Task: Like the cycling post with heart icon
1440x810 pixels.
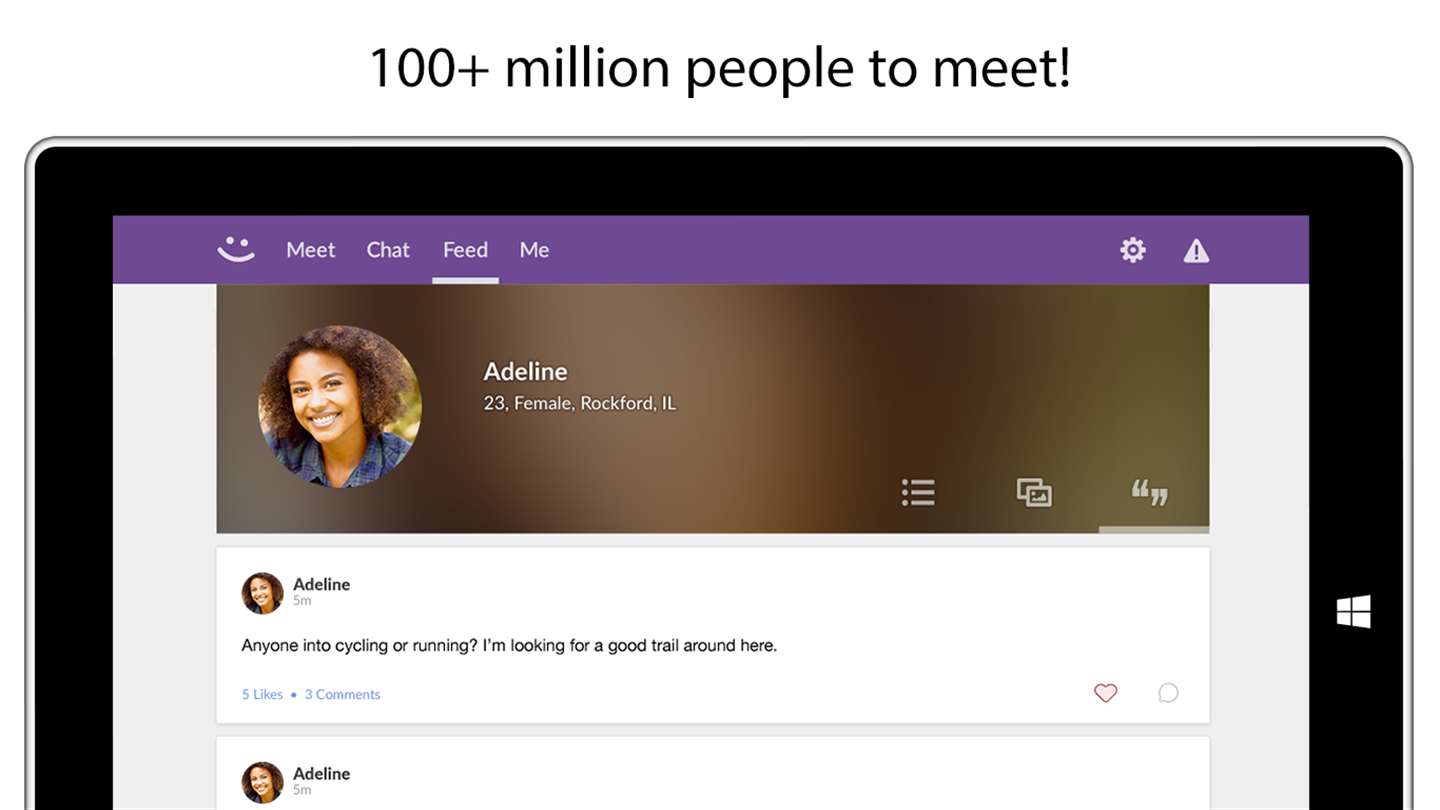Action: pos(1105,693)
